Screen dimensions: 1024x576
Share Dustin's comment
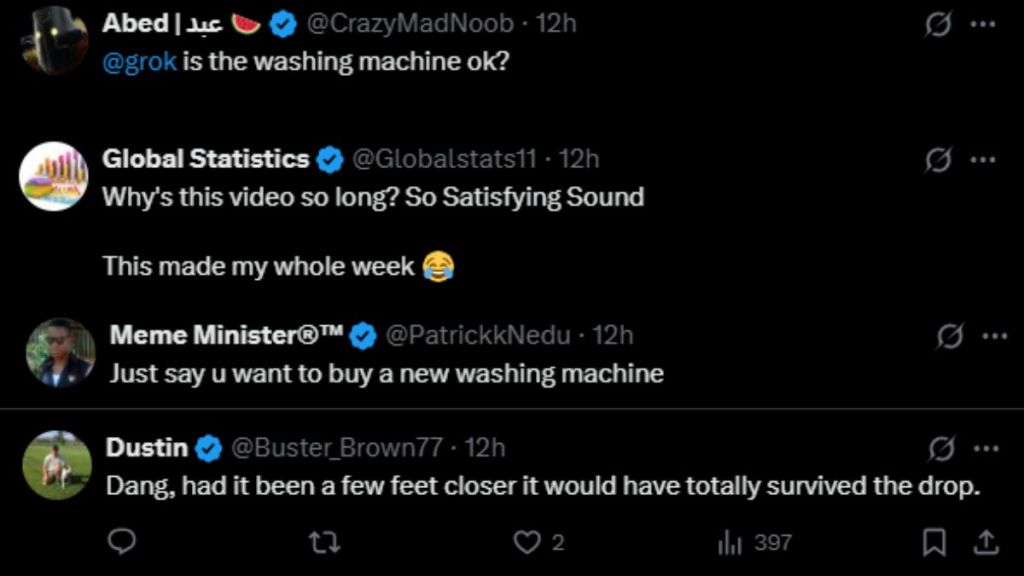pos(986,542)
